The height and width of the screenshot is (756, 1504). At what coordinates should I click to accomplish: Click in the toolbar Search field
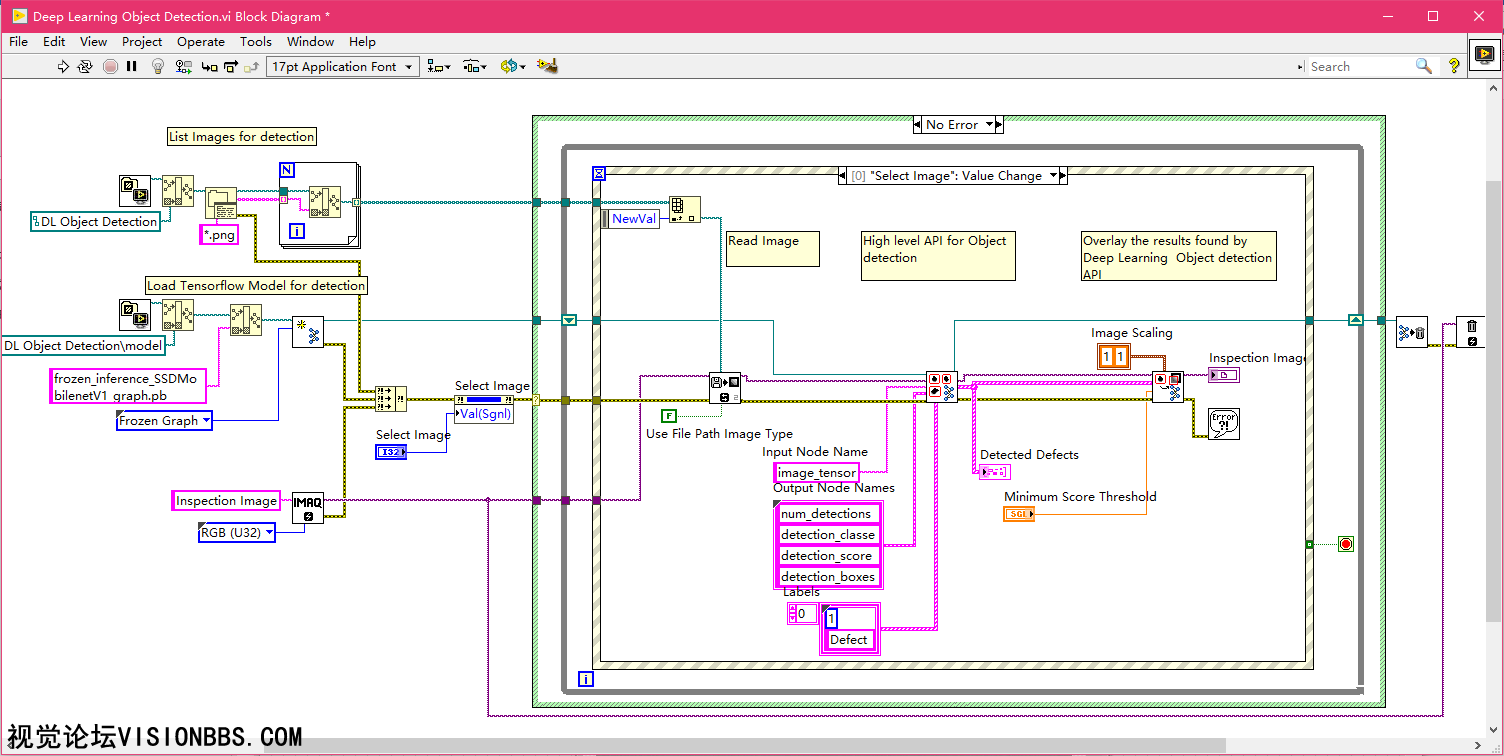coord(1360,67)
